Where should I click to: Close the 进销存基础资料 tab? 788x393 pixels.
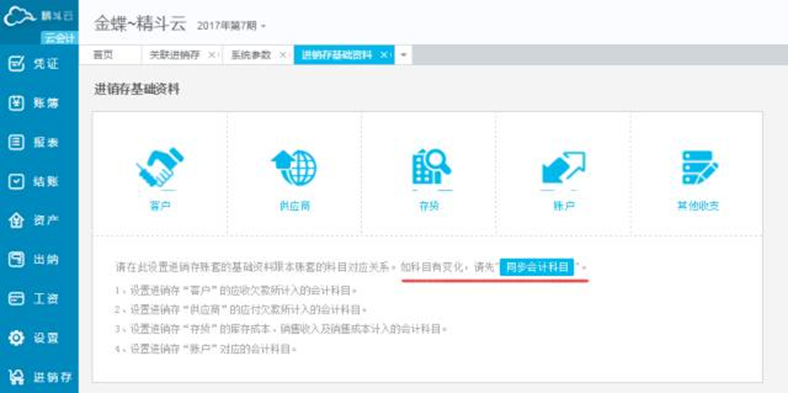pyautogui.click(x=383, y=55)
